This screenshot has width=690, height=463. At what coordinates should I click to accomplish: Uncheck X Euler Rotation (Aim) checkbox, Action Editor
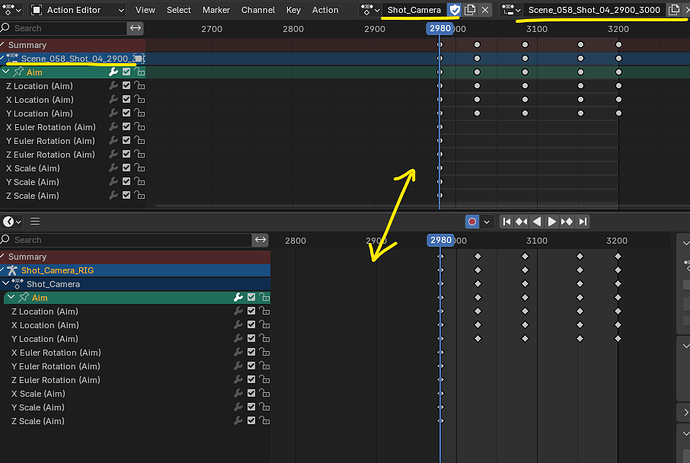(x=127, y=127)
